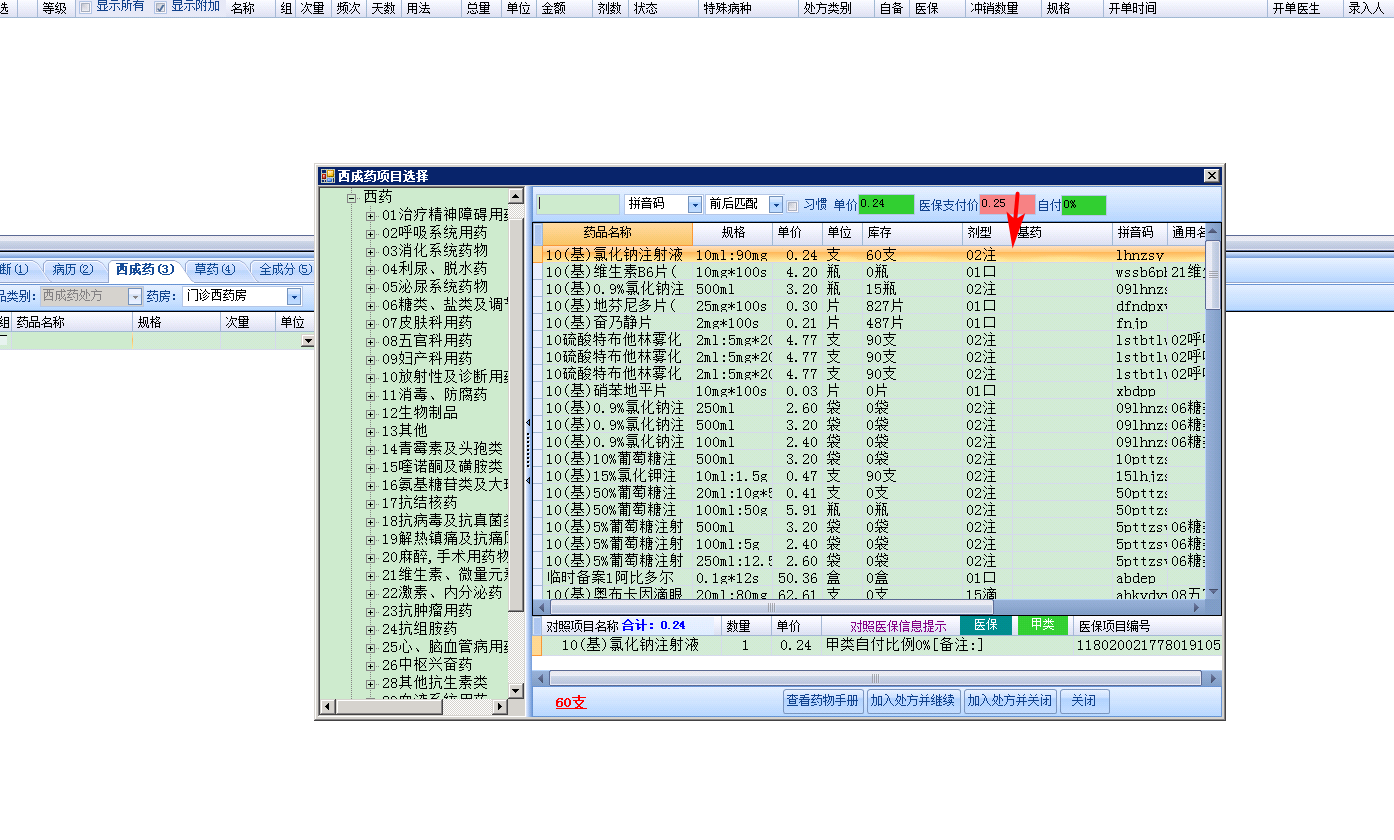This screenshot has width=1394, height=840.
Task: Select the 04利尿、脱水药 tree category
Action: (x=434, y=269)
